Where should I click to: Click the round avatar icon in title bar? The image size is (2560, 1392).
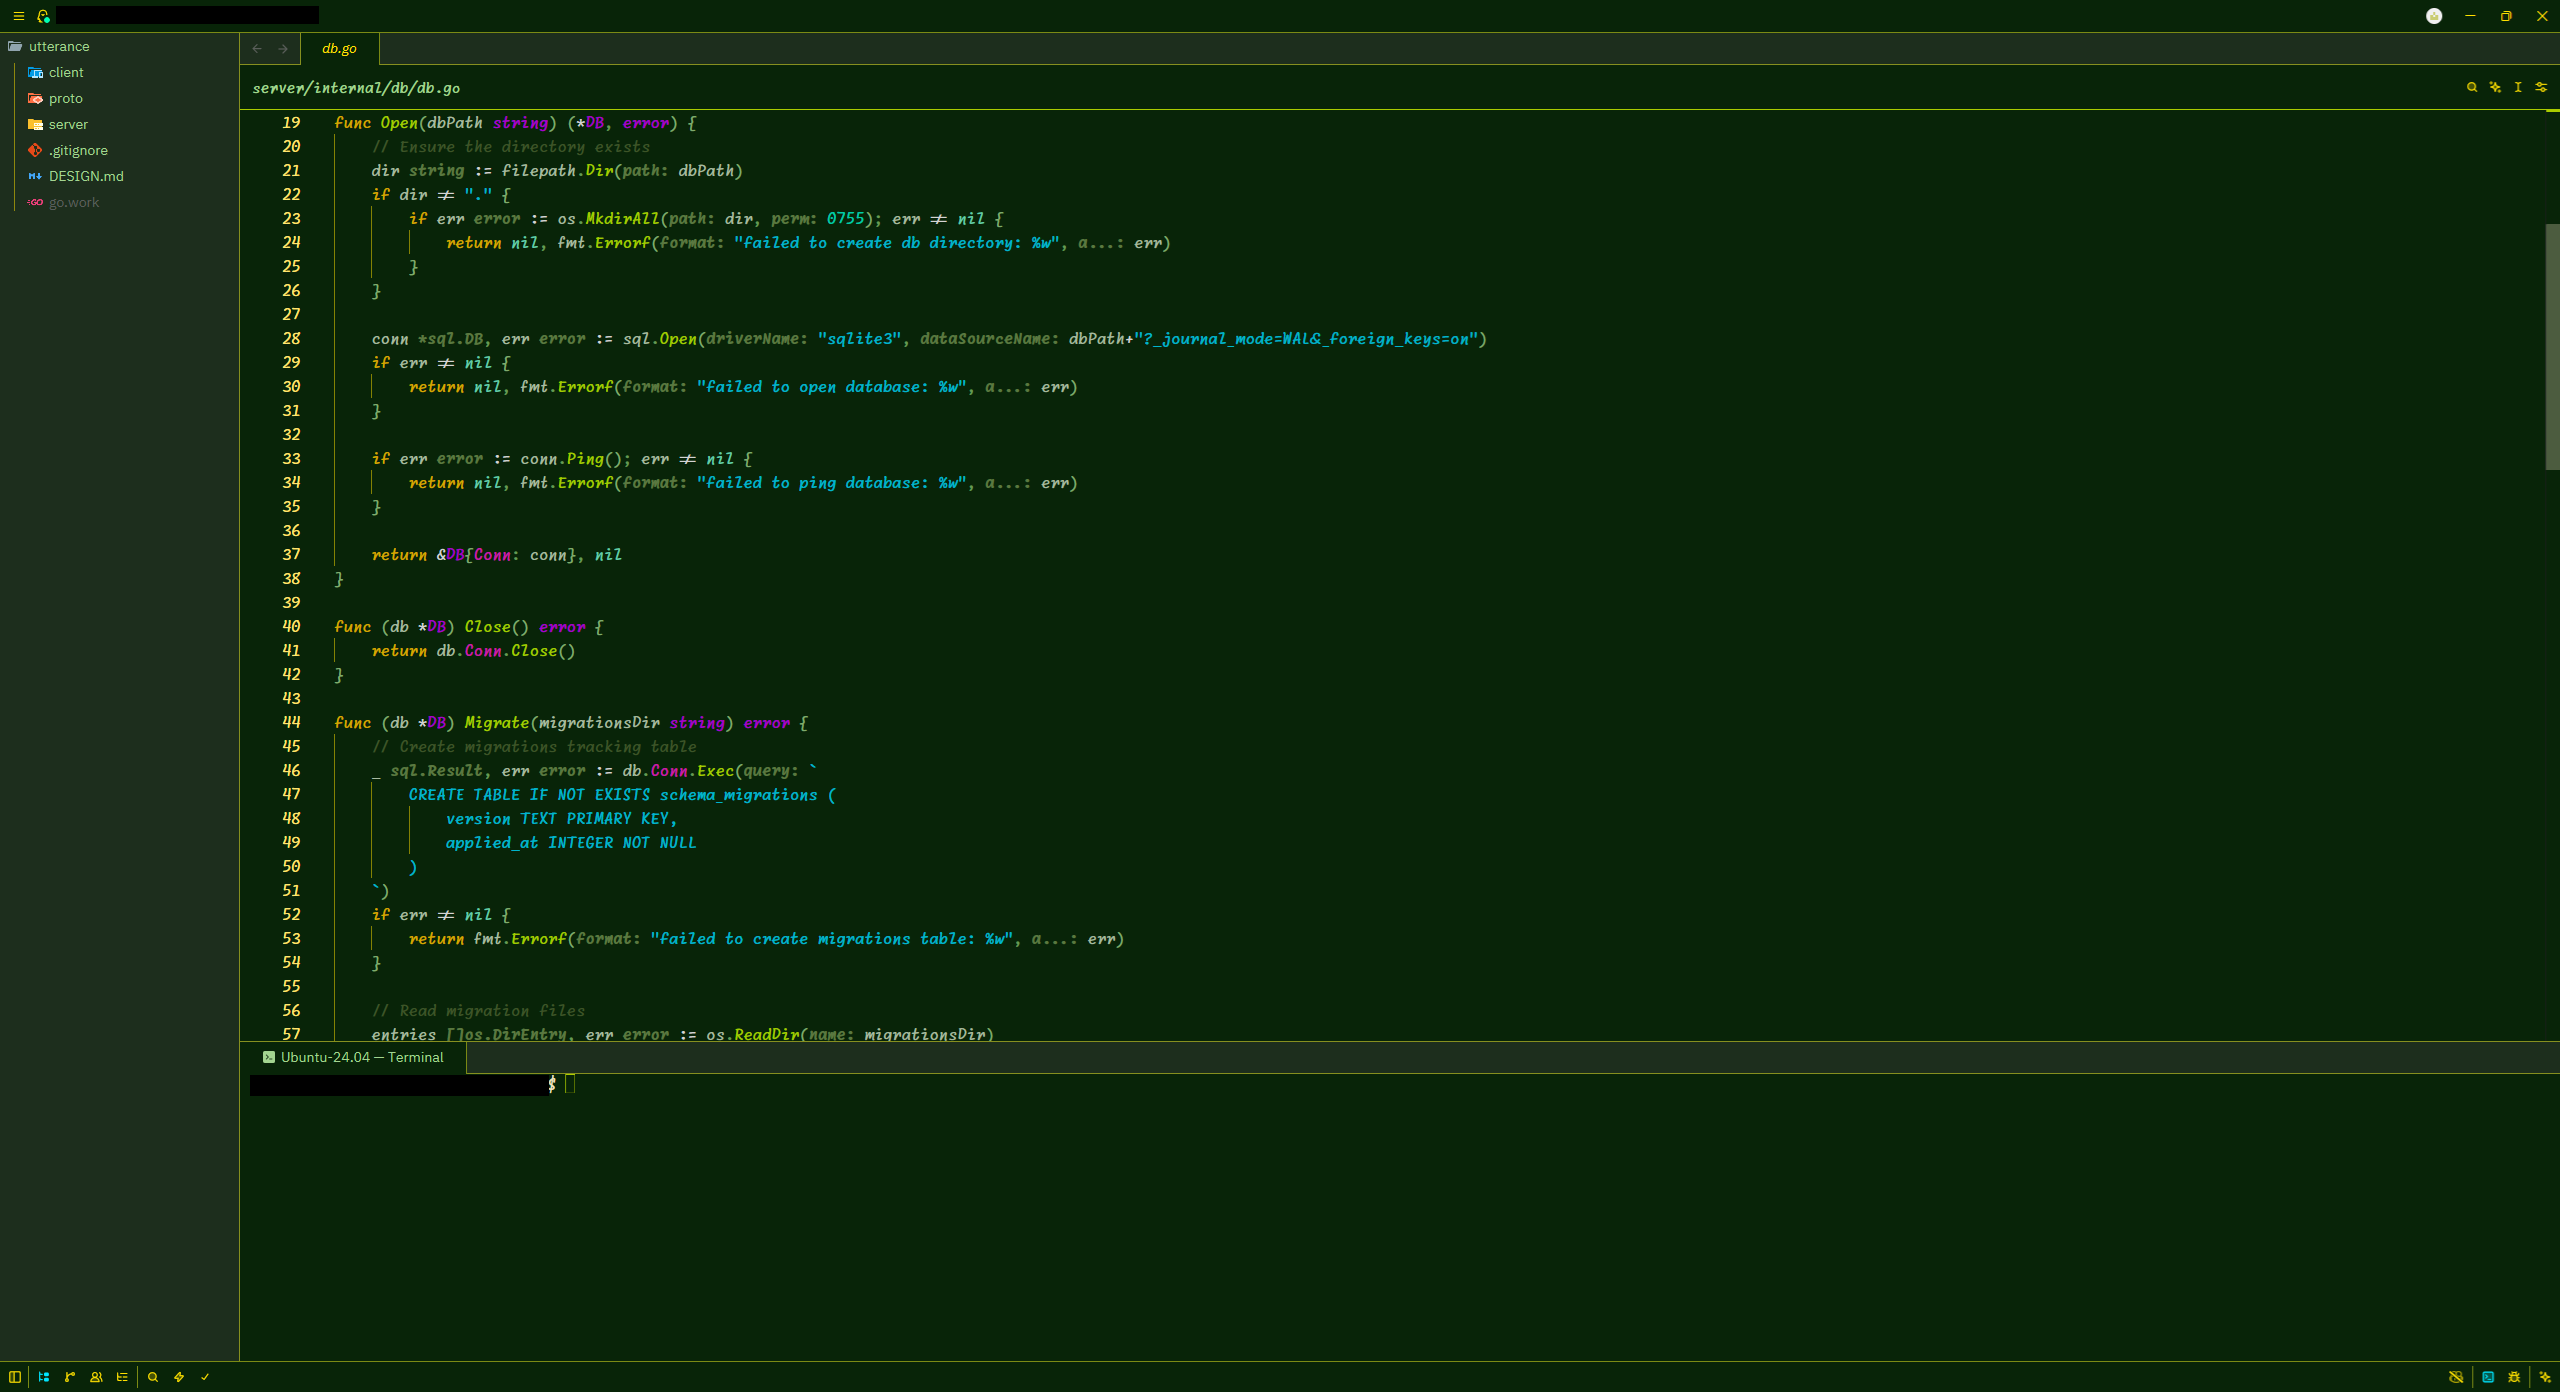pyautogui.click(x=2434, y=16)
